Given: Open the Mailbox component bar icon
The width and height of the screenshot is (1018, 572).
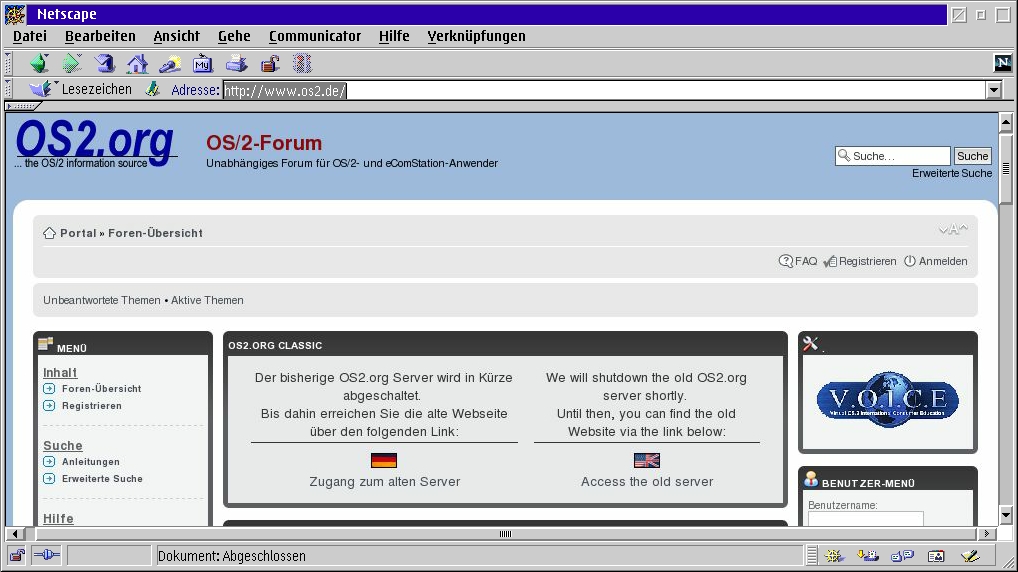Looking at the screenshot, I should pyautogui.click(x=868, y=556).
